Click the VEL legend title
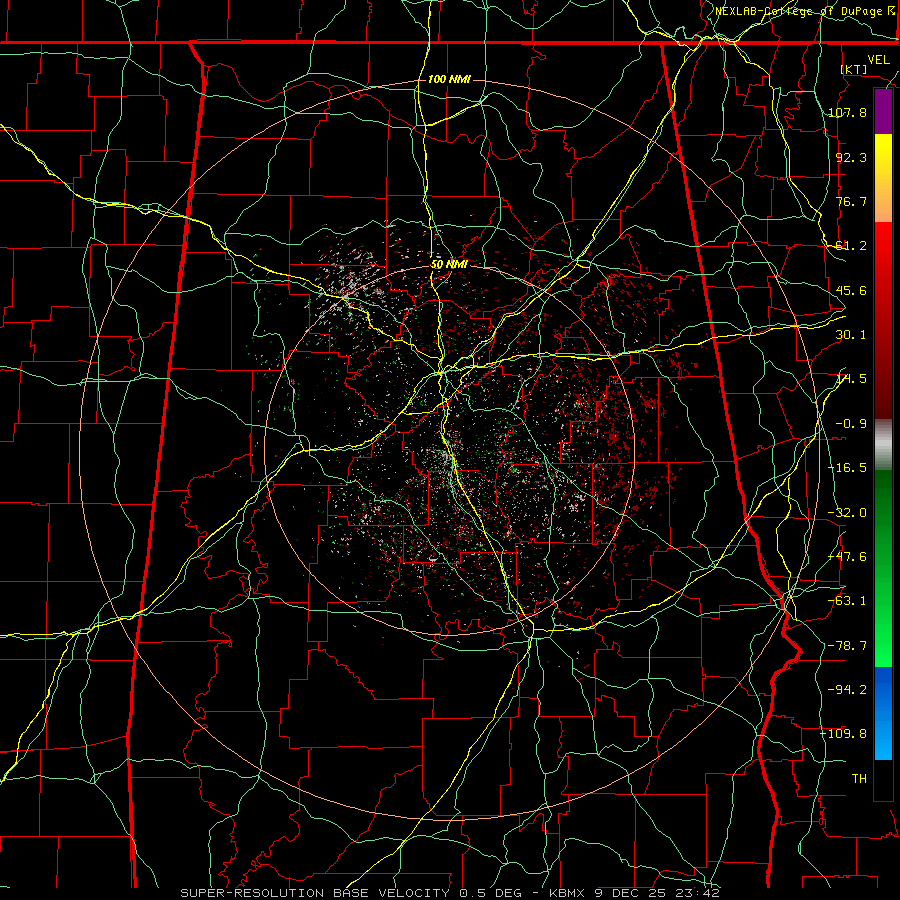This screenshot has height=900, width=900. click(x=878, y=60)
